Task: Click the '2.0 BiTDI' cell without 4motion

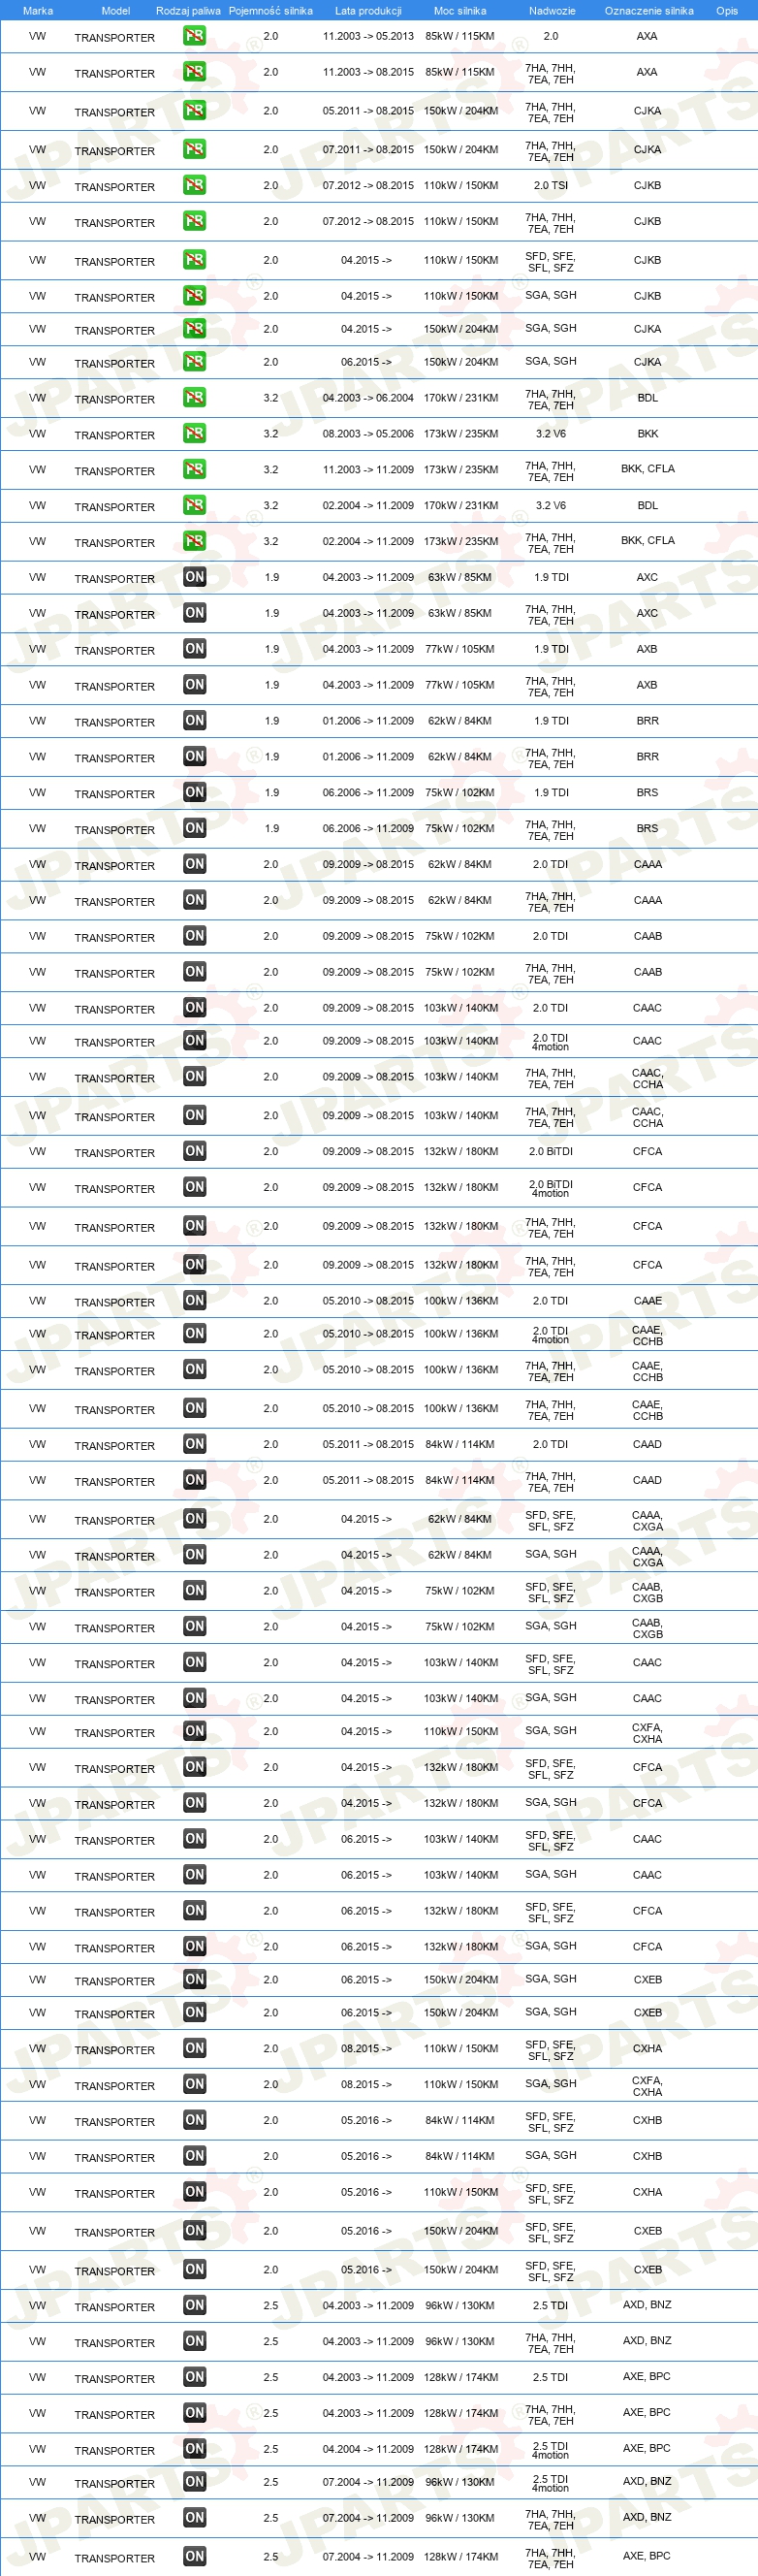Action: pos(551,1152)
